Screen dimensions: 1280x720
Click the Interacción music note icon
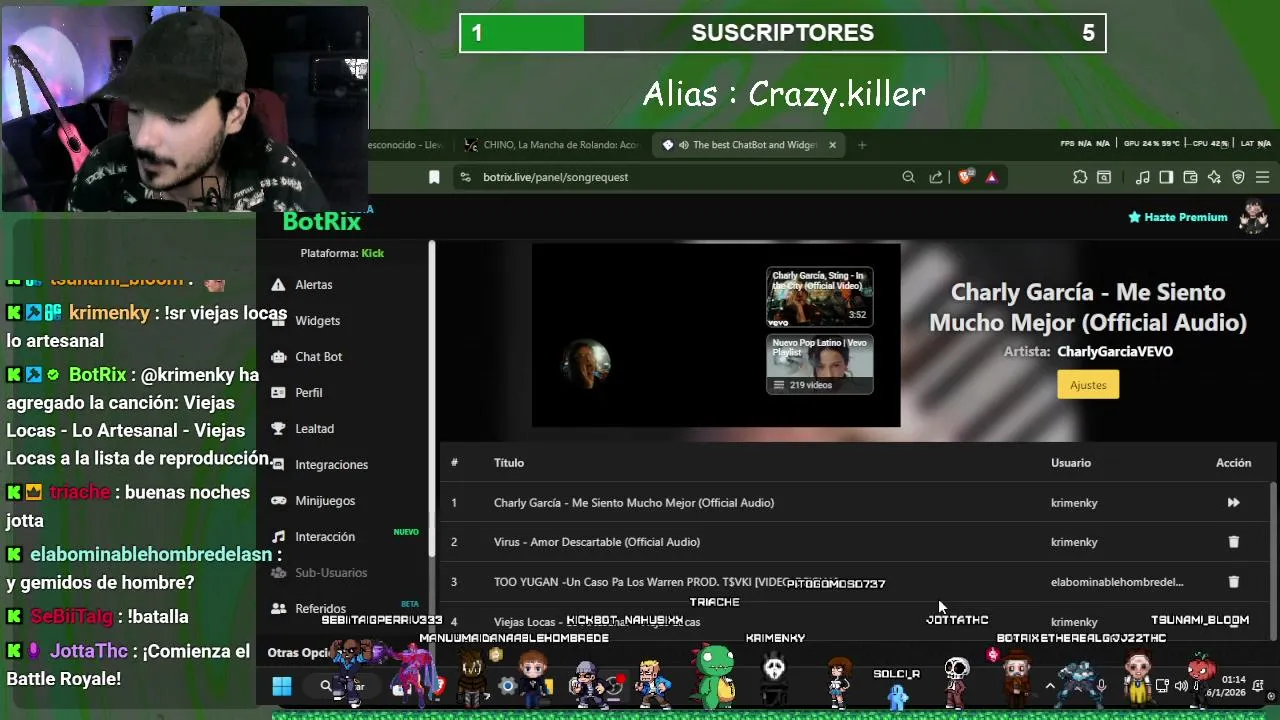278,537
